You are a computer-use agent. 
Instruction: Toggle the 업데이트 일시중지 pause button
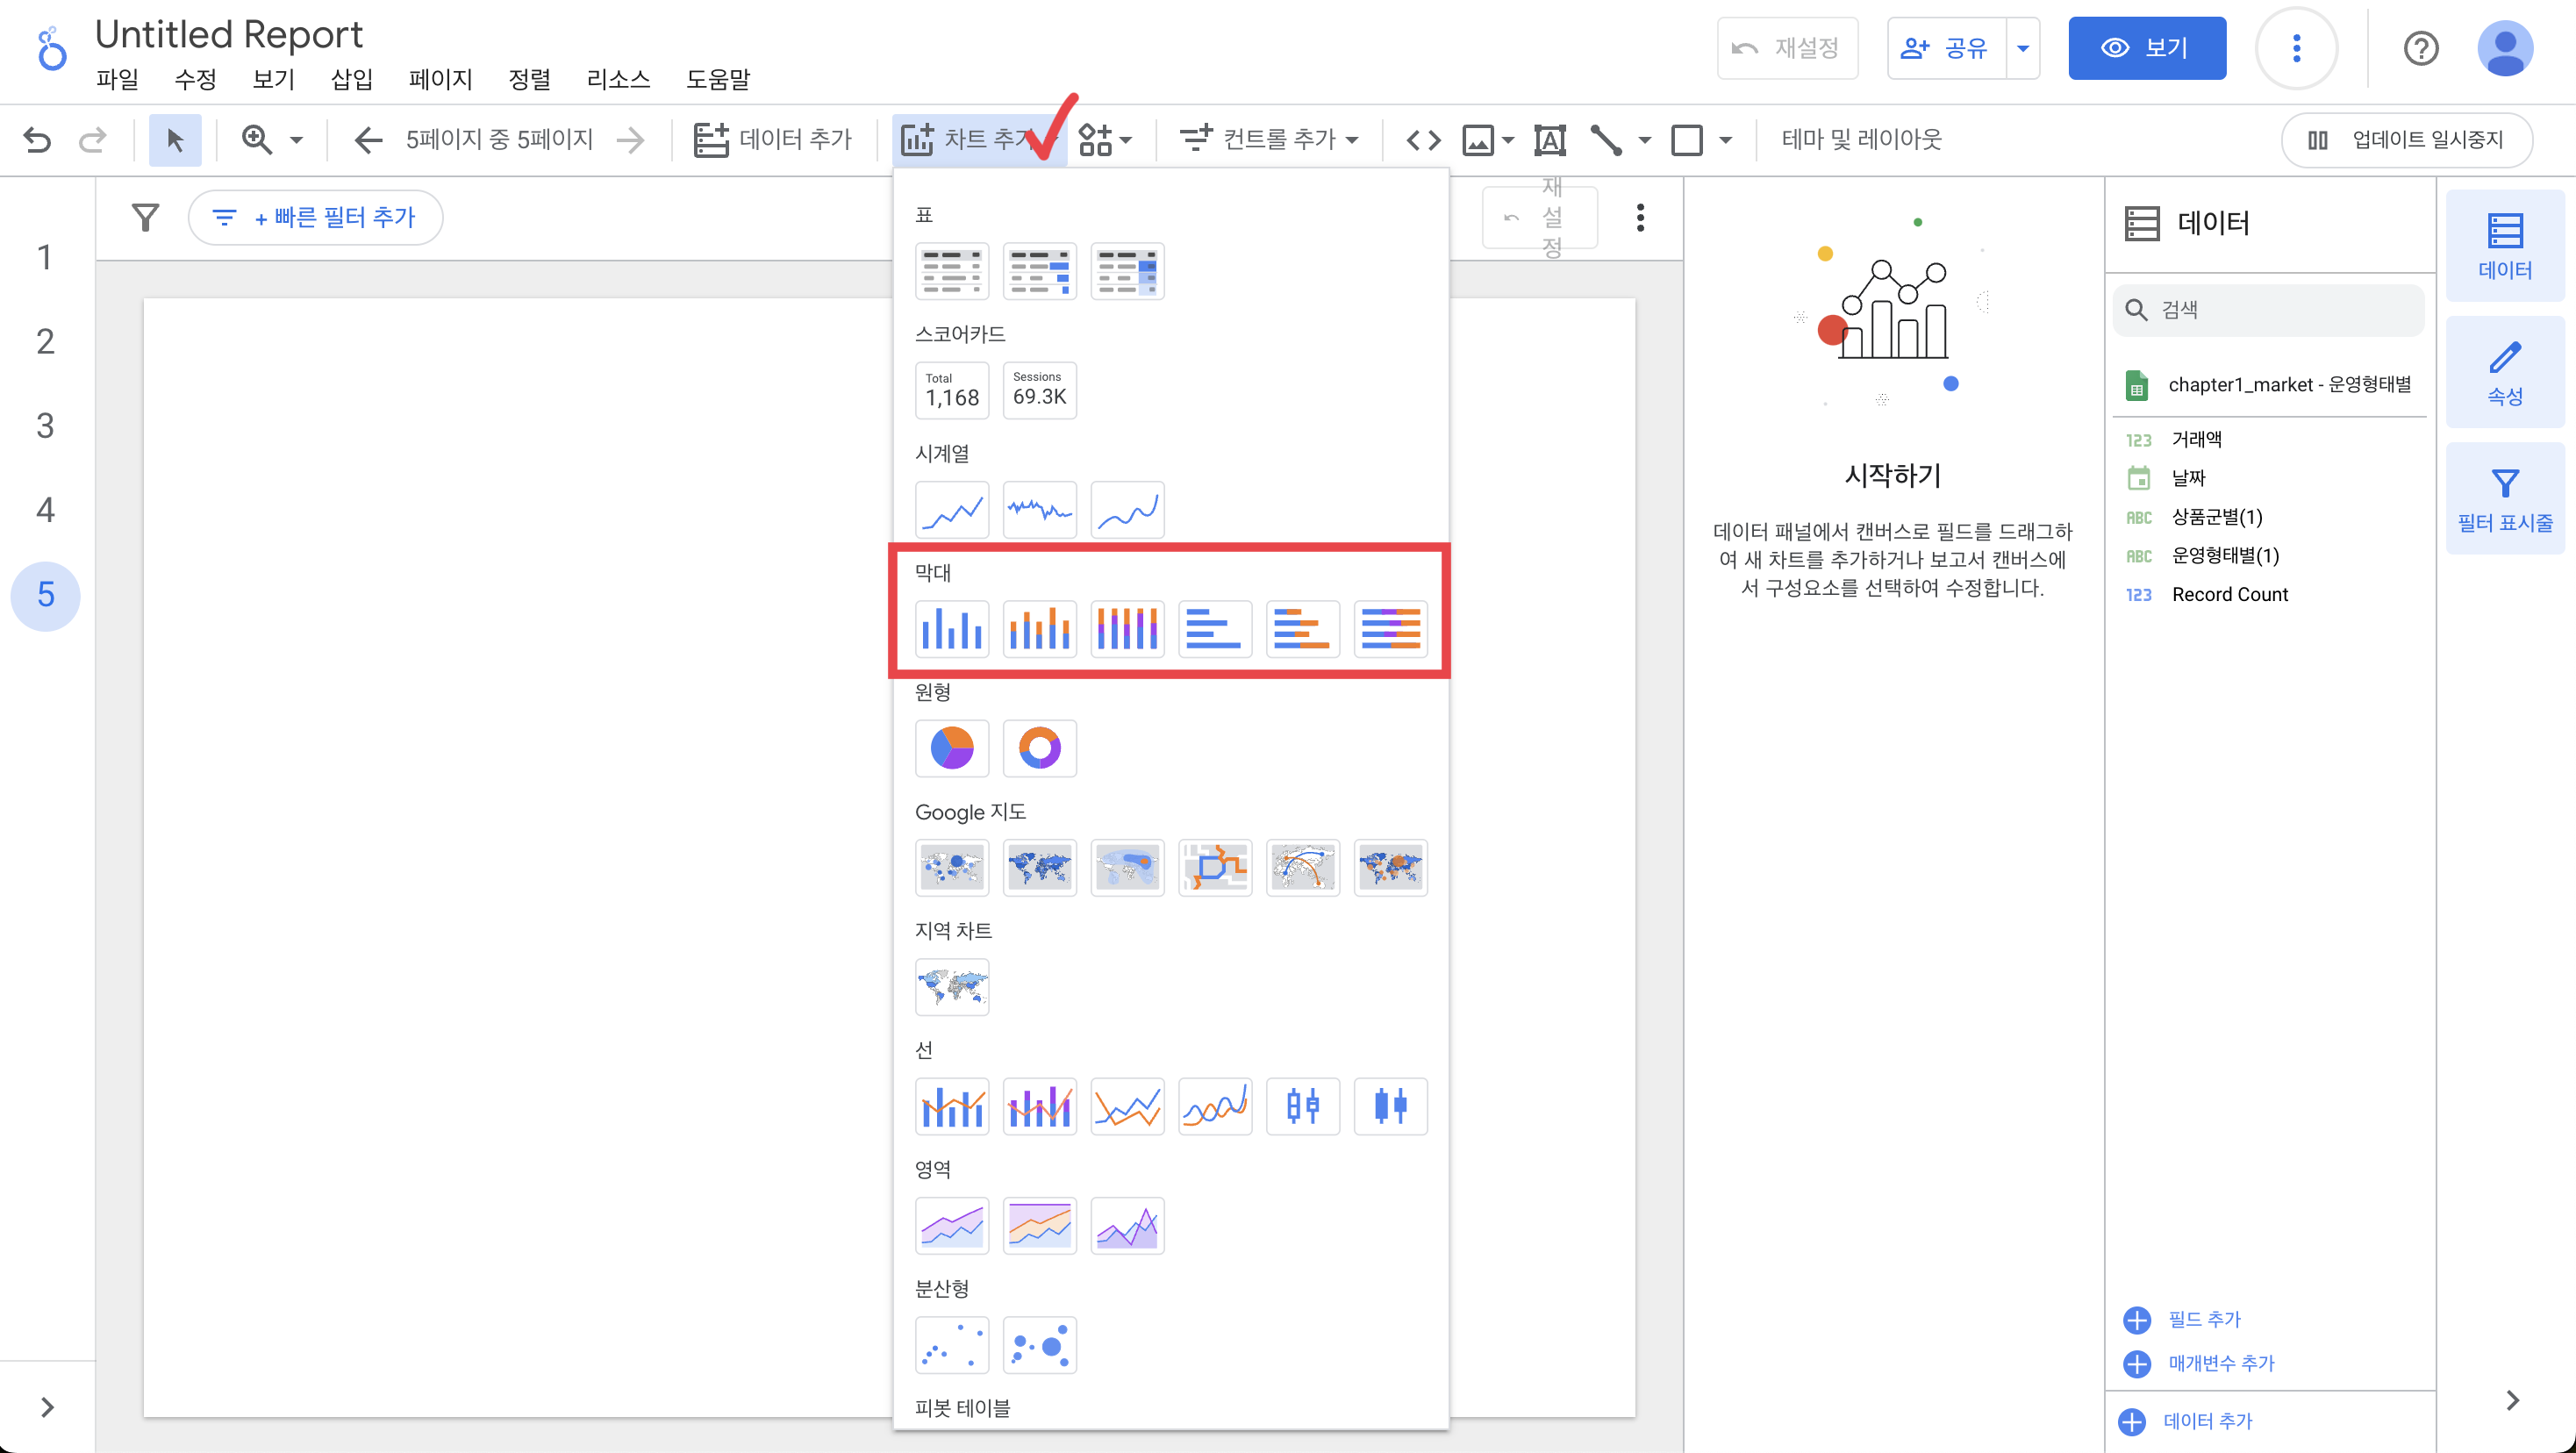(x=2406, y=139)
